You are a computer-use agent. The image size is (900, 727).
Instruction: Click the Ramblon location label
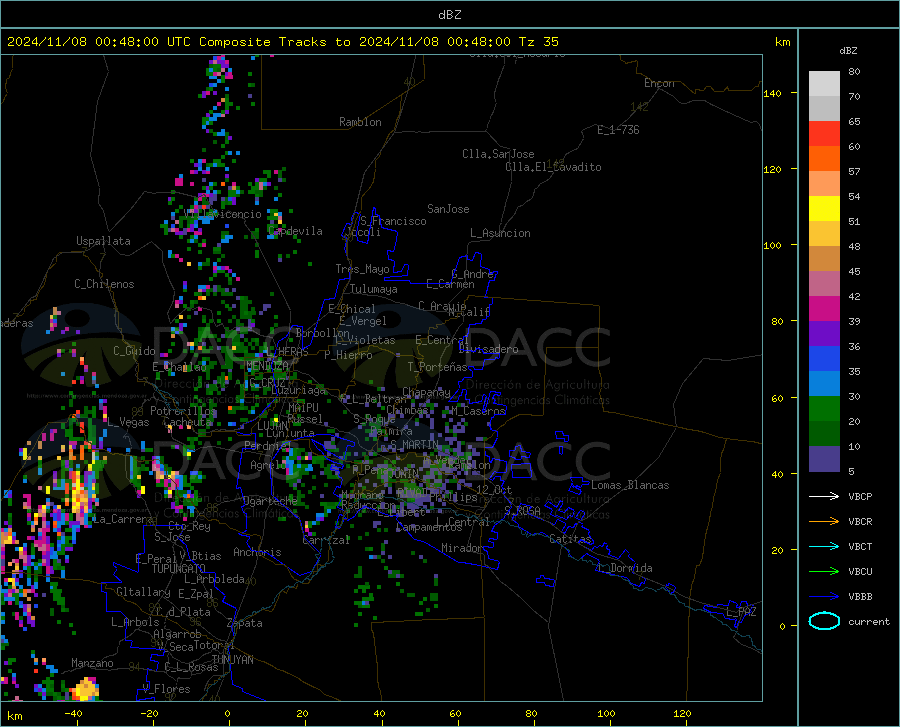click(x=360, y=122)
